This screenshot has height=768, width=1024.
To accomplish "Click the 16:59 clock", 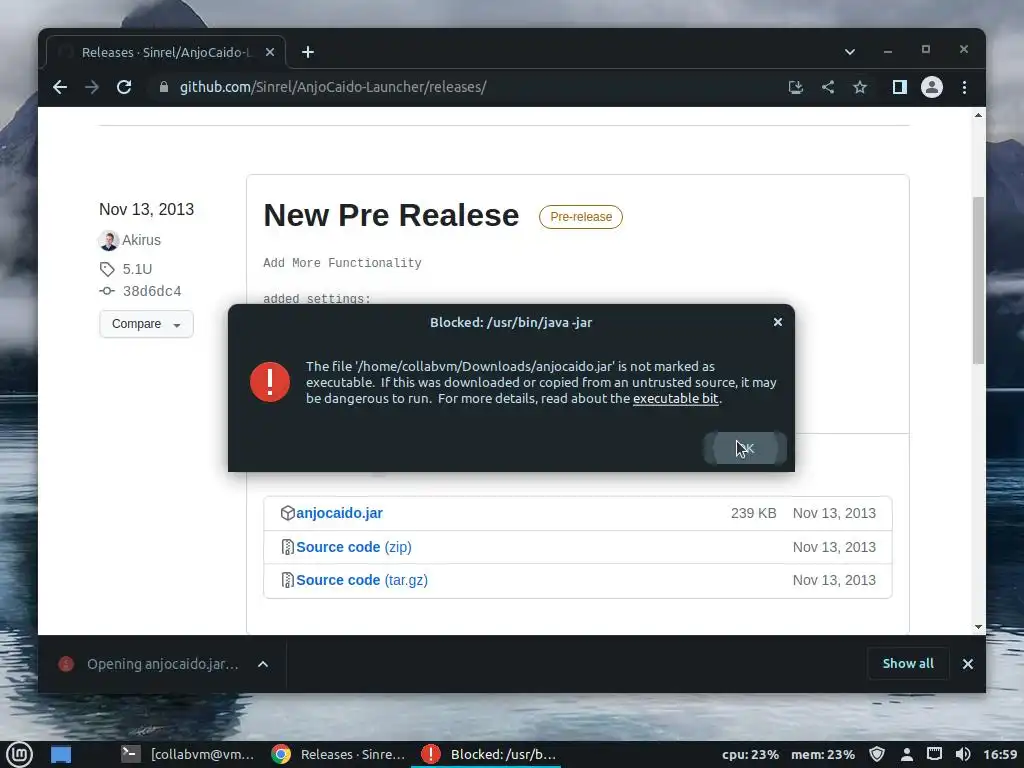I will coord(1000,755).
